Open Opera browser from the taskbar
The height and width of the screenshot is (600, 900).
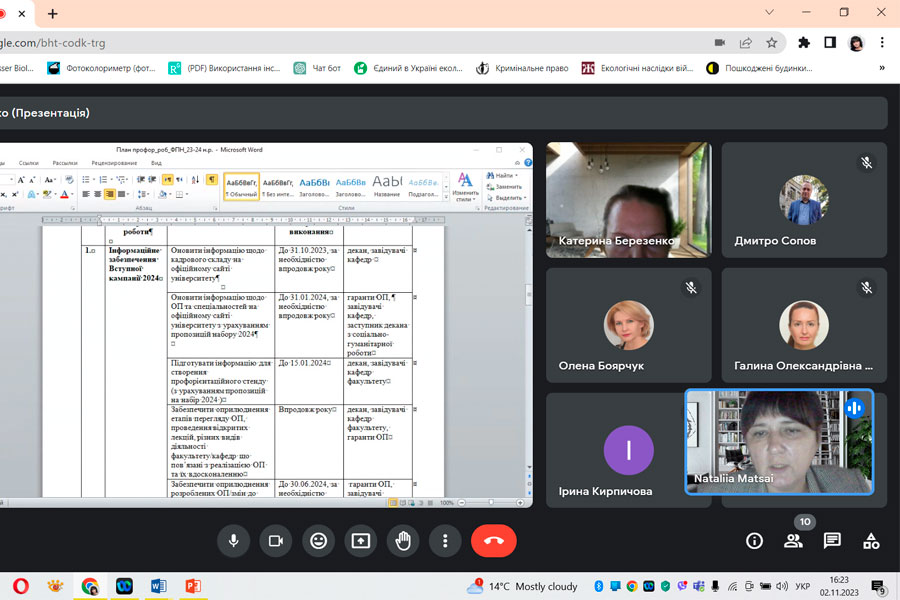tap(21, 586)
